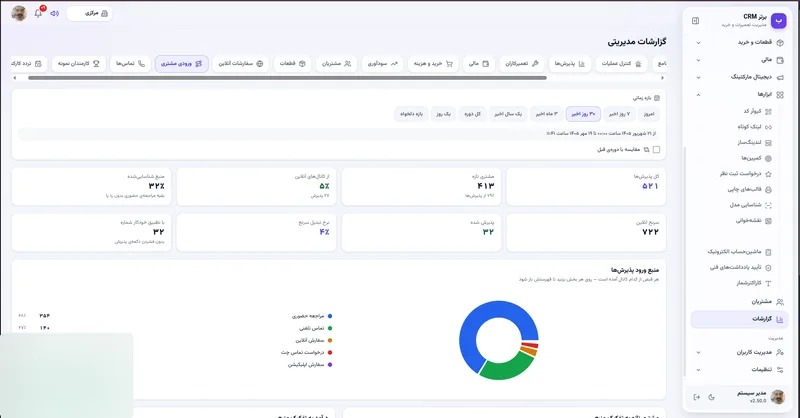Viewport: 800px width, 418px height.
Task: Switch to the تعمیرکاران report tab
Action: pos(521,64)
